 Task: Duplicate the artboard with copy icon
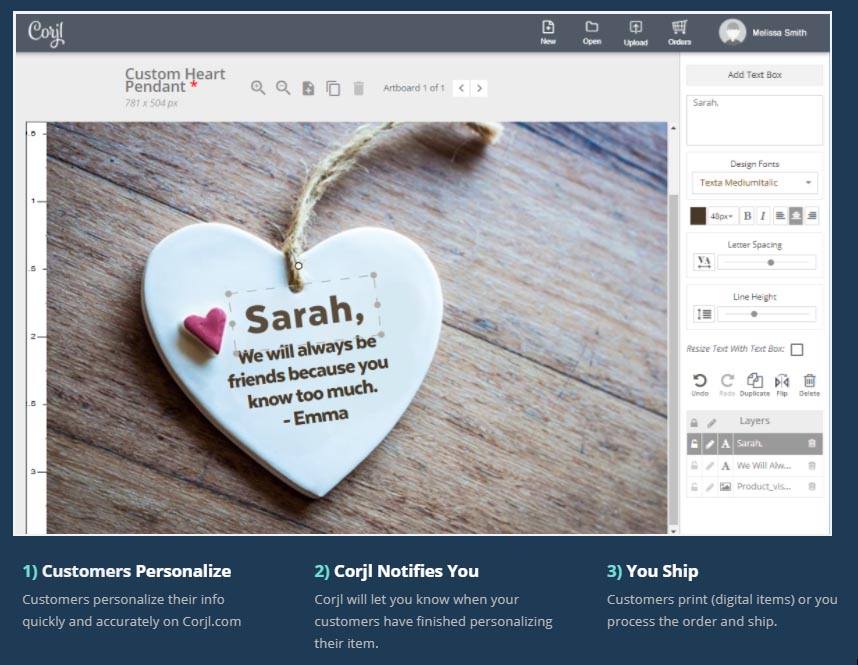pyautogui.click(x=333, y=88)
